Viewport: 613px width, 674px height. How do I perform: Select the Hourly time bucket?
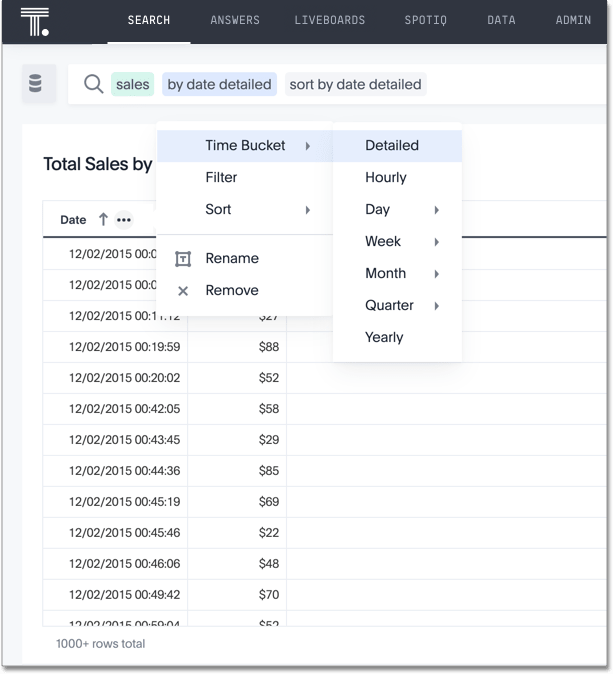pyautogui.click(x=386, y=178)
